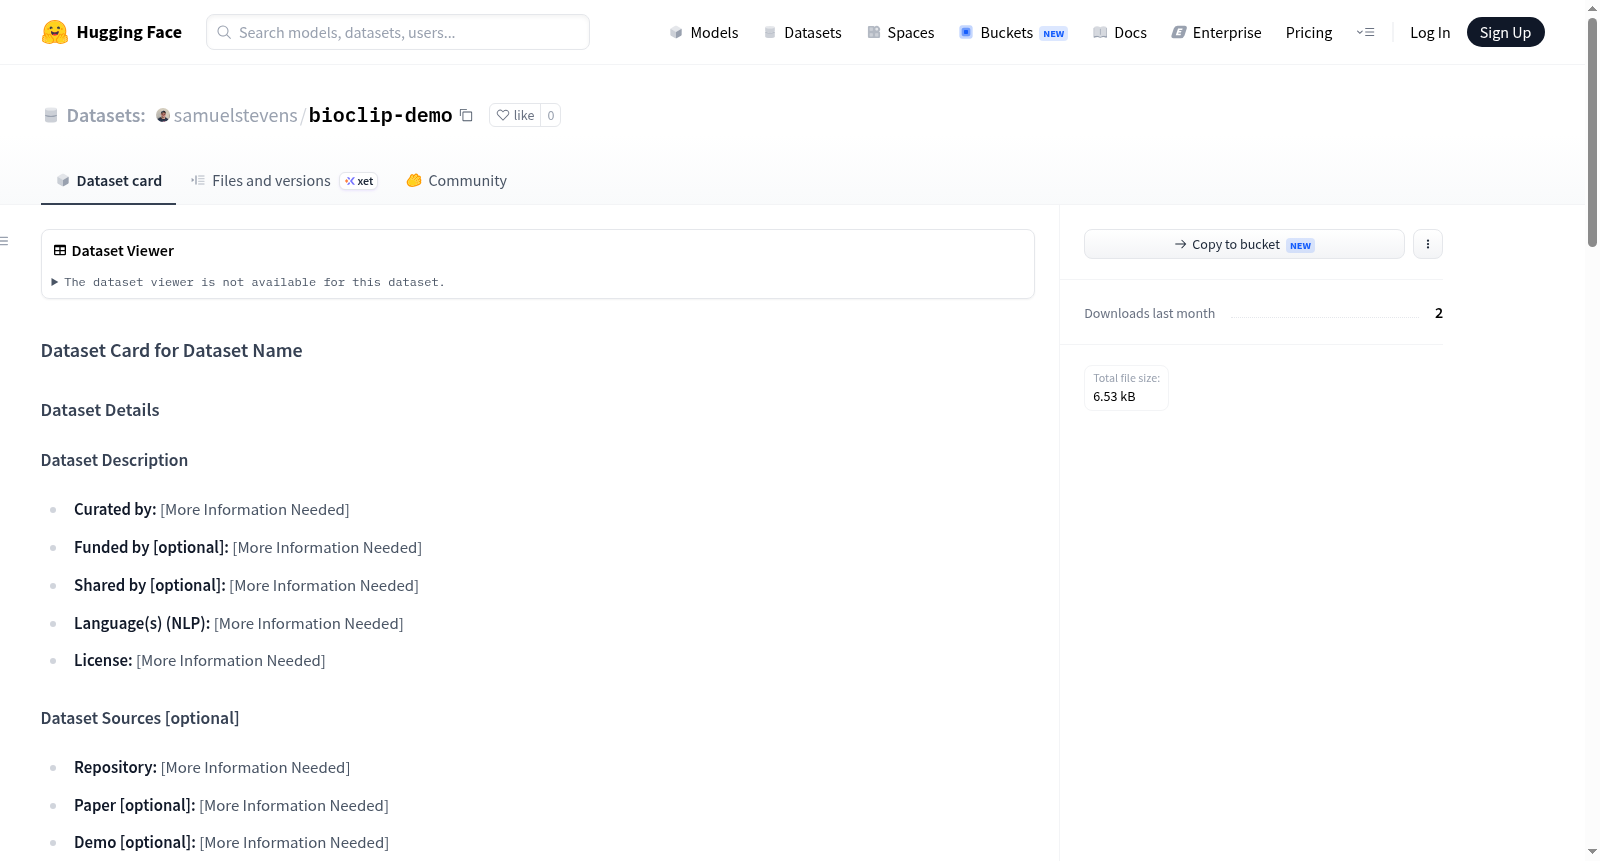Click the xet badge
This screenshot has height=861, width=1600.
359,181
